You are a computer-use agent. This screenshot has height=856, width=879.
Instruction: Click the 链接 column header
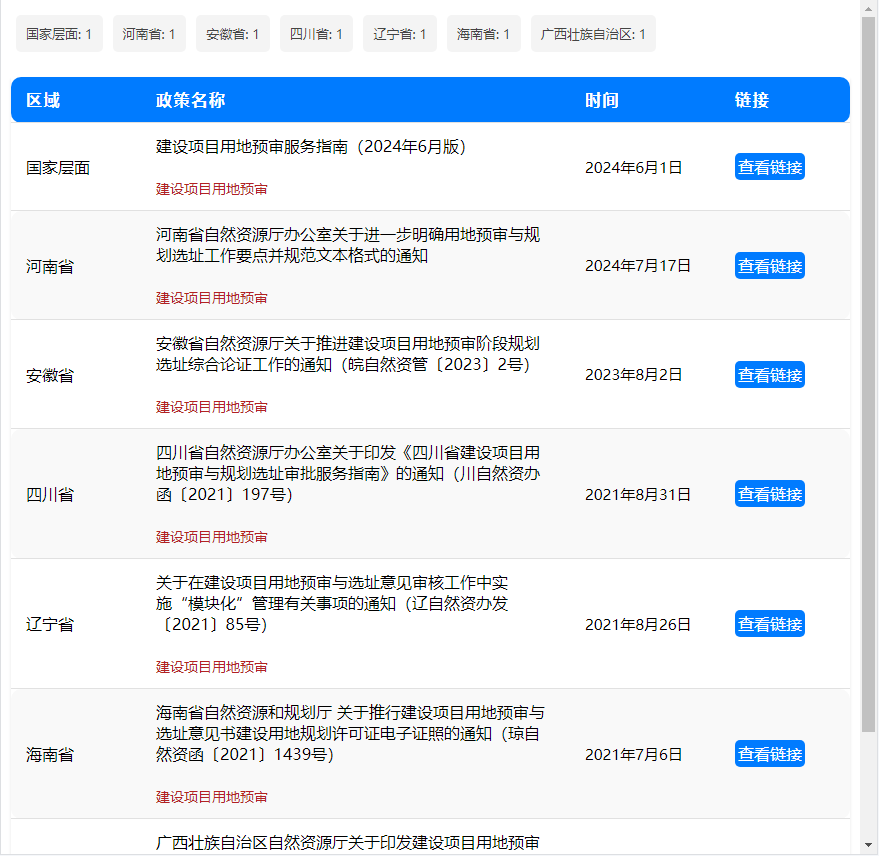click(x=752, y=100)
